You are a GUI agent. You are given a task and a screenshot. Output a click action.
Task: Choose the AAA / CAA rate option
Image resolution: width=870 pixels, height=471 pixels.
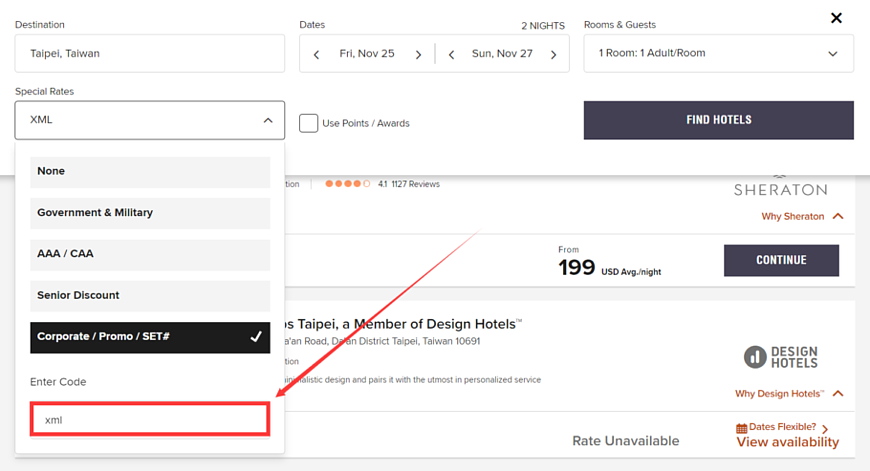150,254
